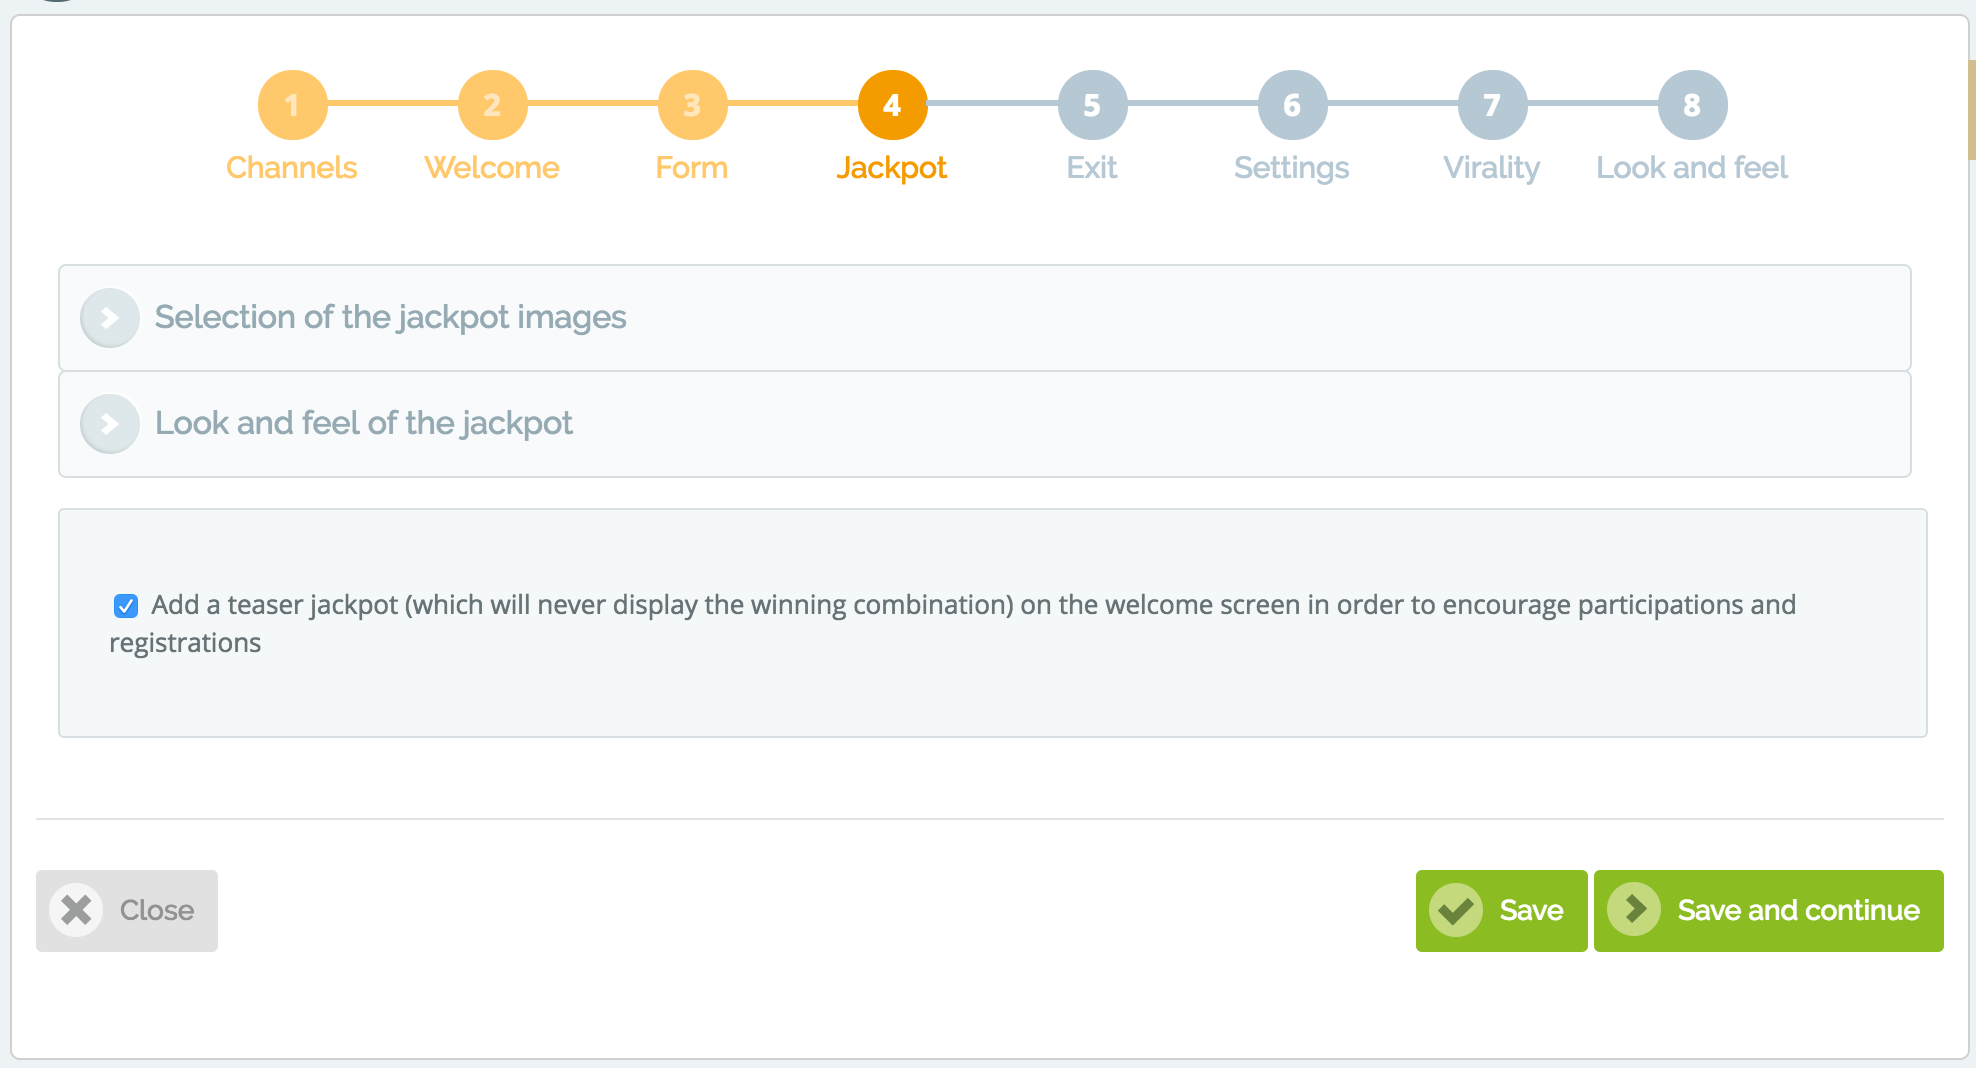The image size is (1976, 1068).
Task: Open the Selection of the jackpot images section title
Action: [x=390, y=317]
